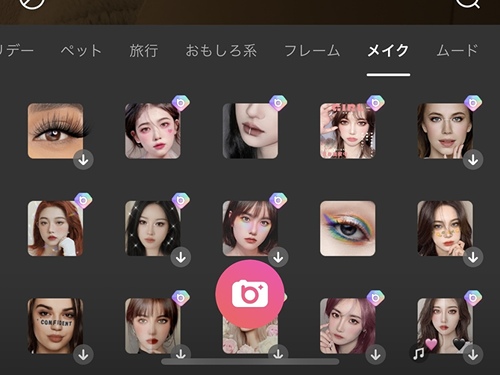Tap premium badge on purple-haired woman filter
500x375 pixels.
pyautogui.click(x=375, y=298)
